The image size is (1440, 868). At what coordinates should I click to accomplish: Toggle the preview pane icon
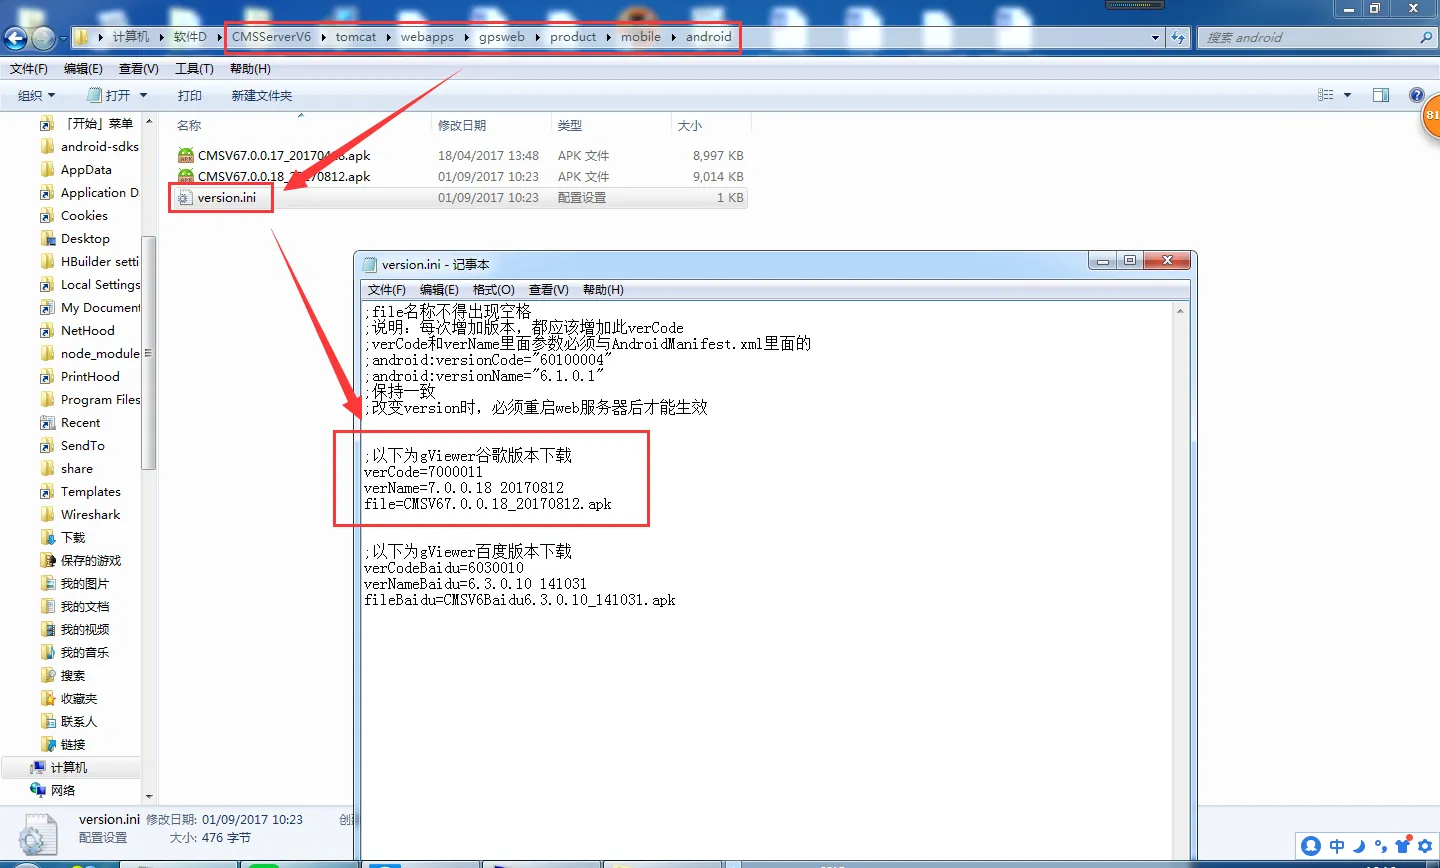(1381, 95)
